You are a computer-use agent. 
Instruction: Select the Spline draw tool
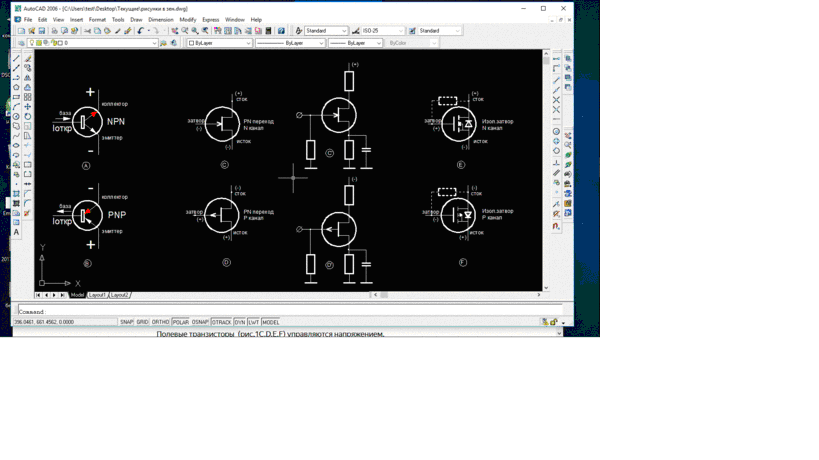point(16,136)
